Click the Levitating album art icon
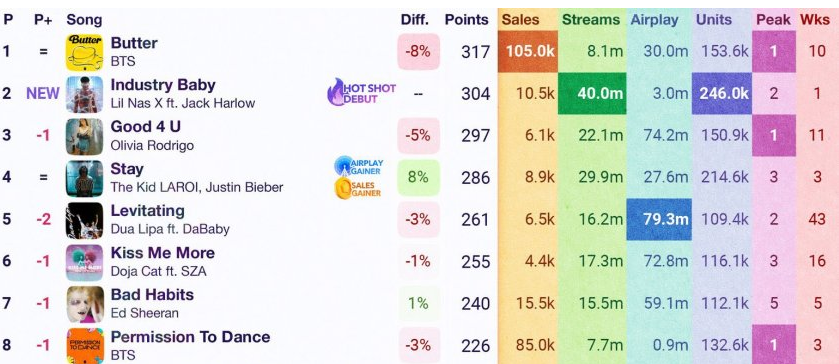Image resolution: width=839 pixels, height=364 pixels. (85, 221)
